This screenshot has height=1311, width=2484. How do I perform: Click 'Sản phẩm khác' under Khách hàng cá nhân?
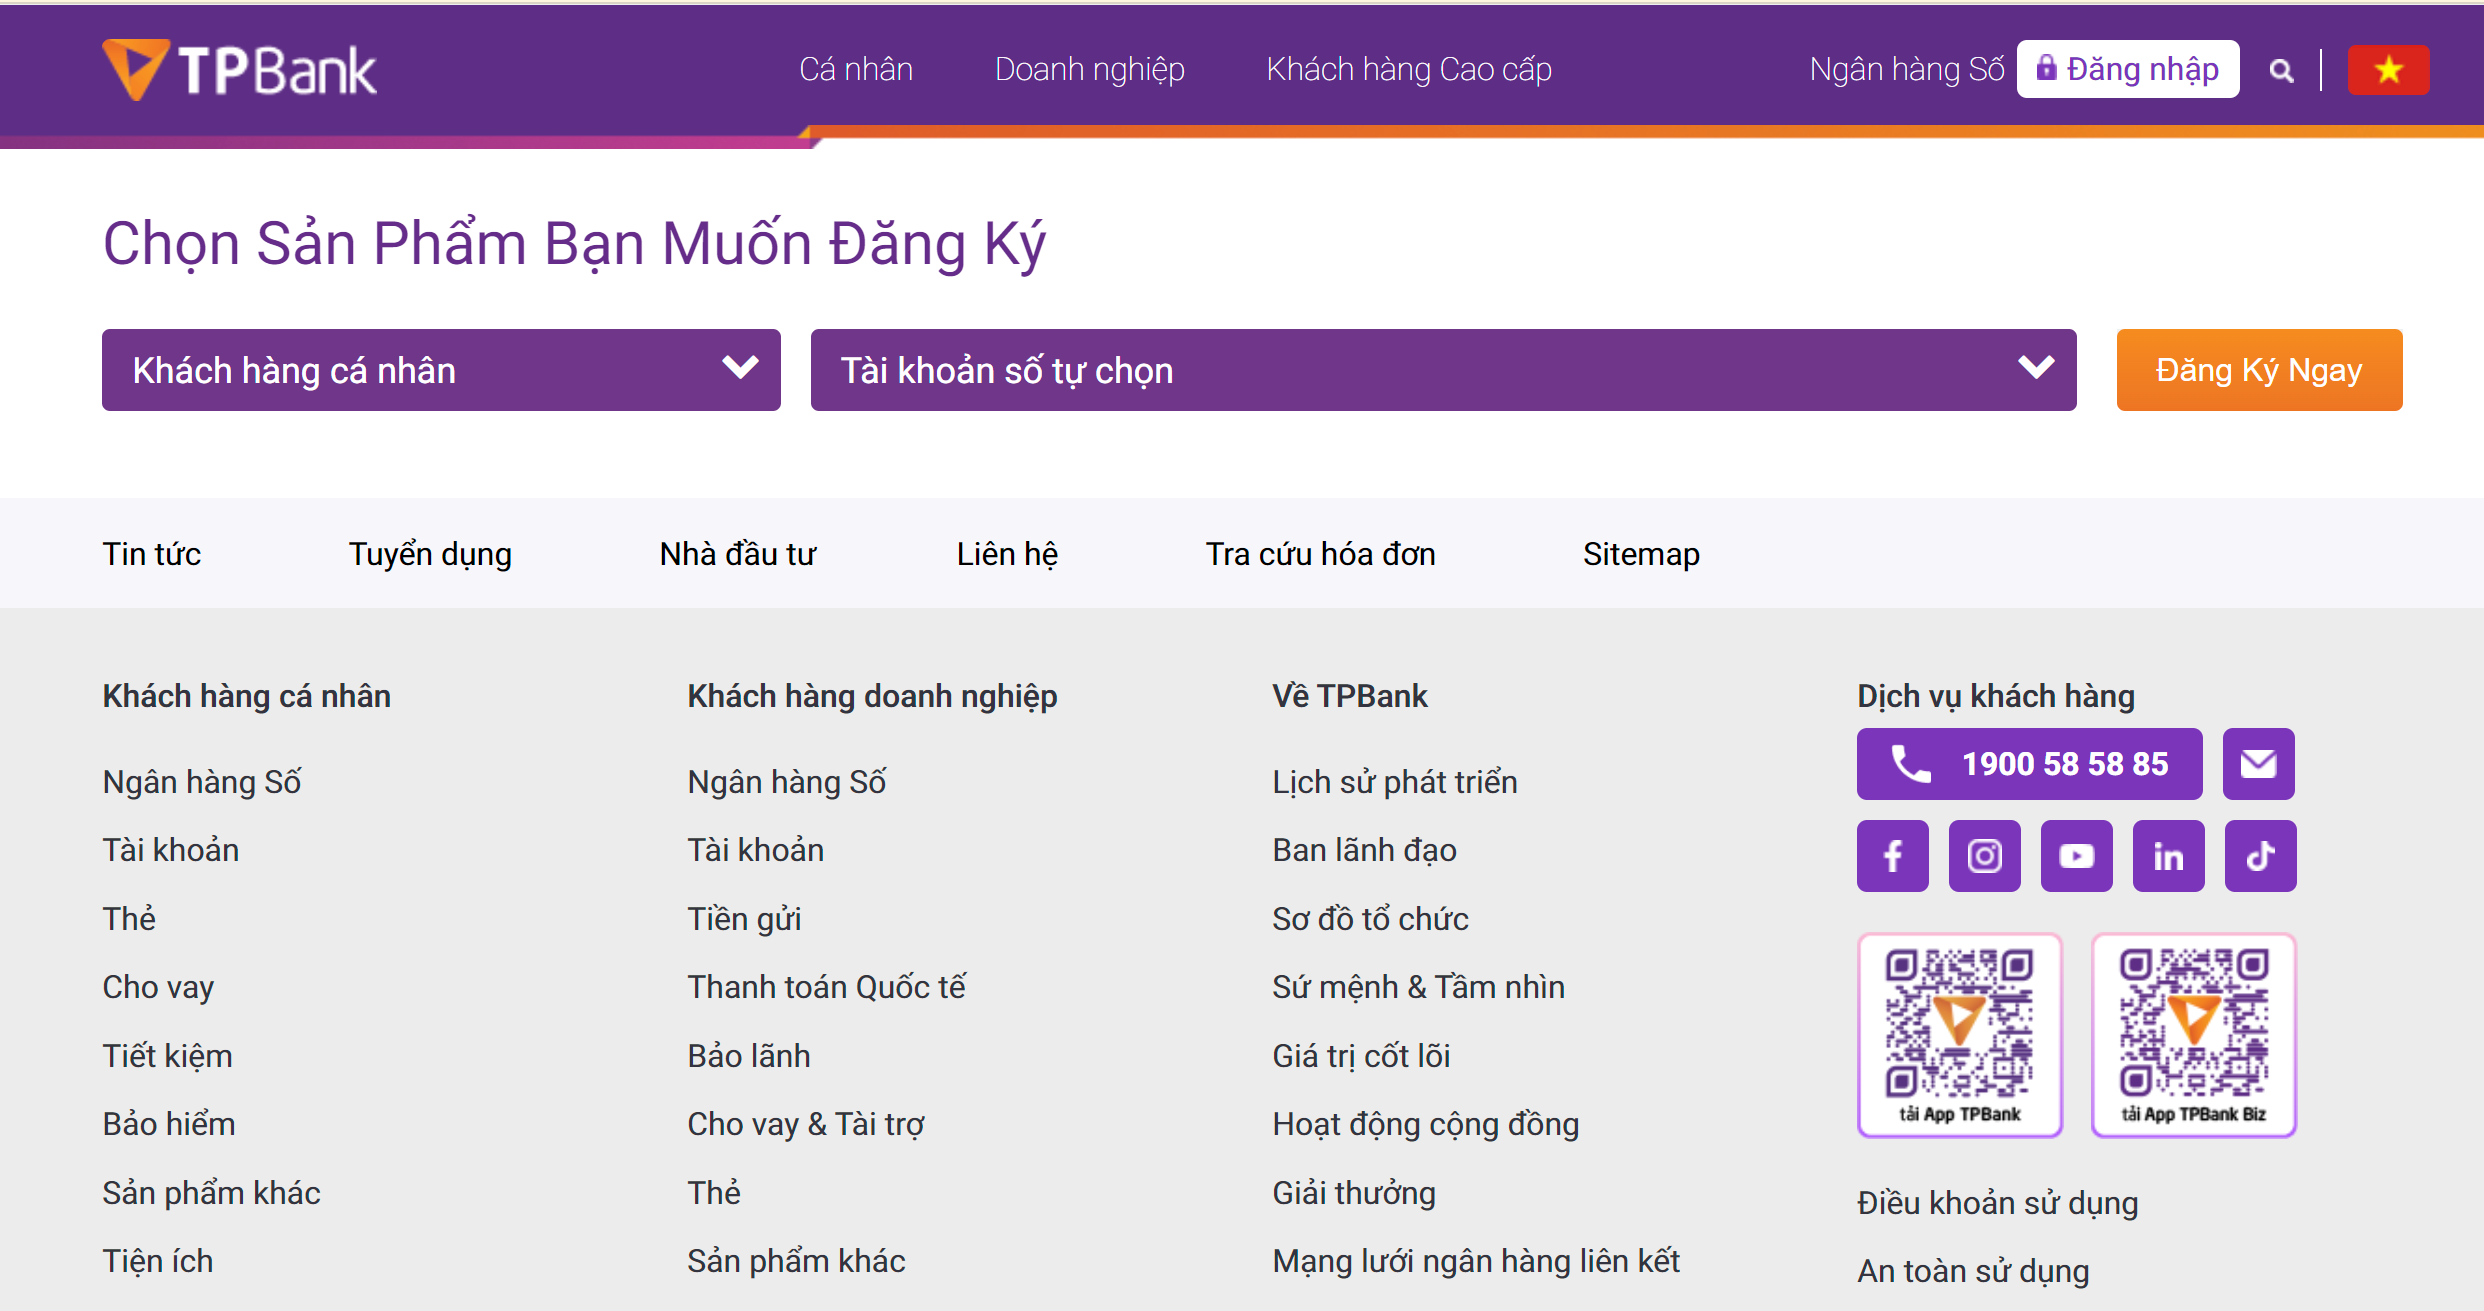pyautogui.click(x=211, y=1193)
